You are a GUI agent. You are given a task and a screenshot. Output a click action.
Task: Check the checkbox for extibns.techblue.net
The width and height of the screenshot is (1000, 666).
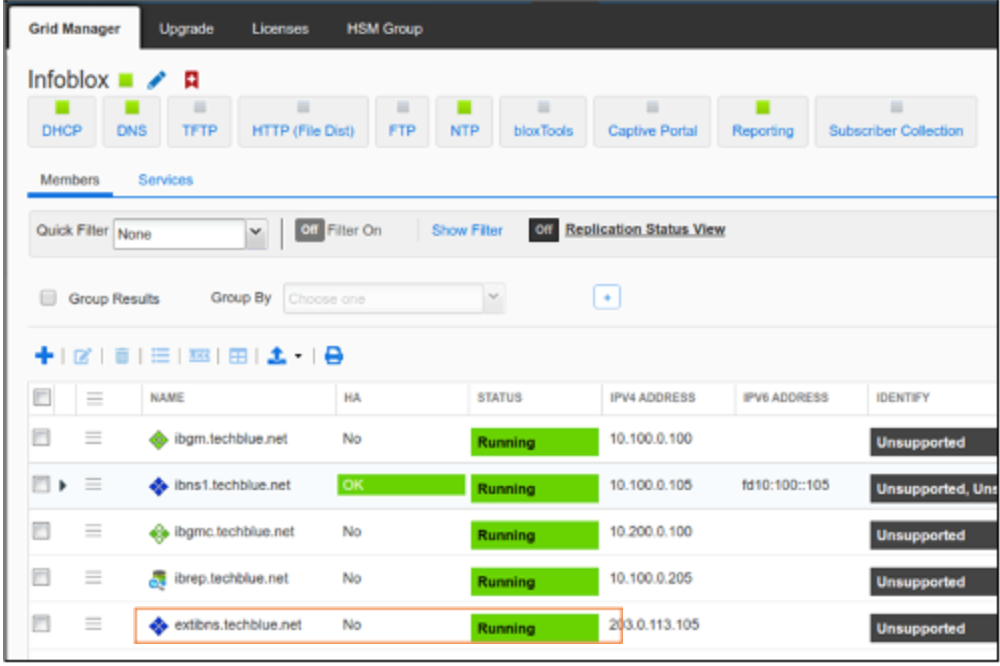coord(41,623)
